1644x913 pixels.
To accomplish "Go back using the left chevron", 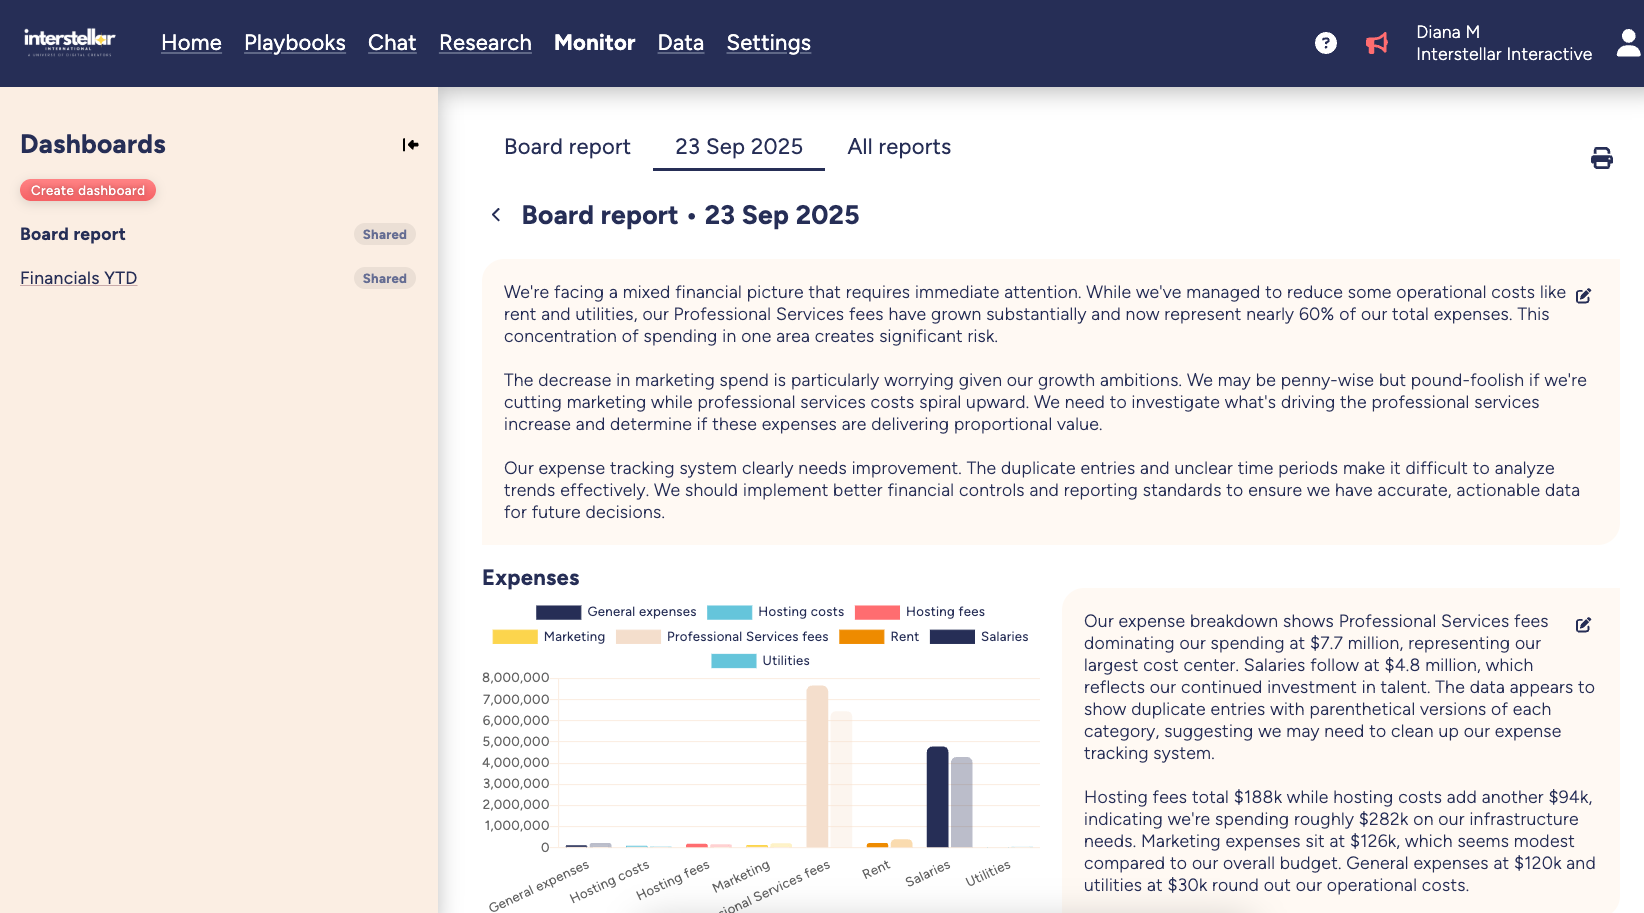I will [x=496, y=215].
